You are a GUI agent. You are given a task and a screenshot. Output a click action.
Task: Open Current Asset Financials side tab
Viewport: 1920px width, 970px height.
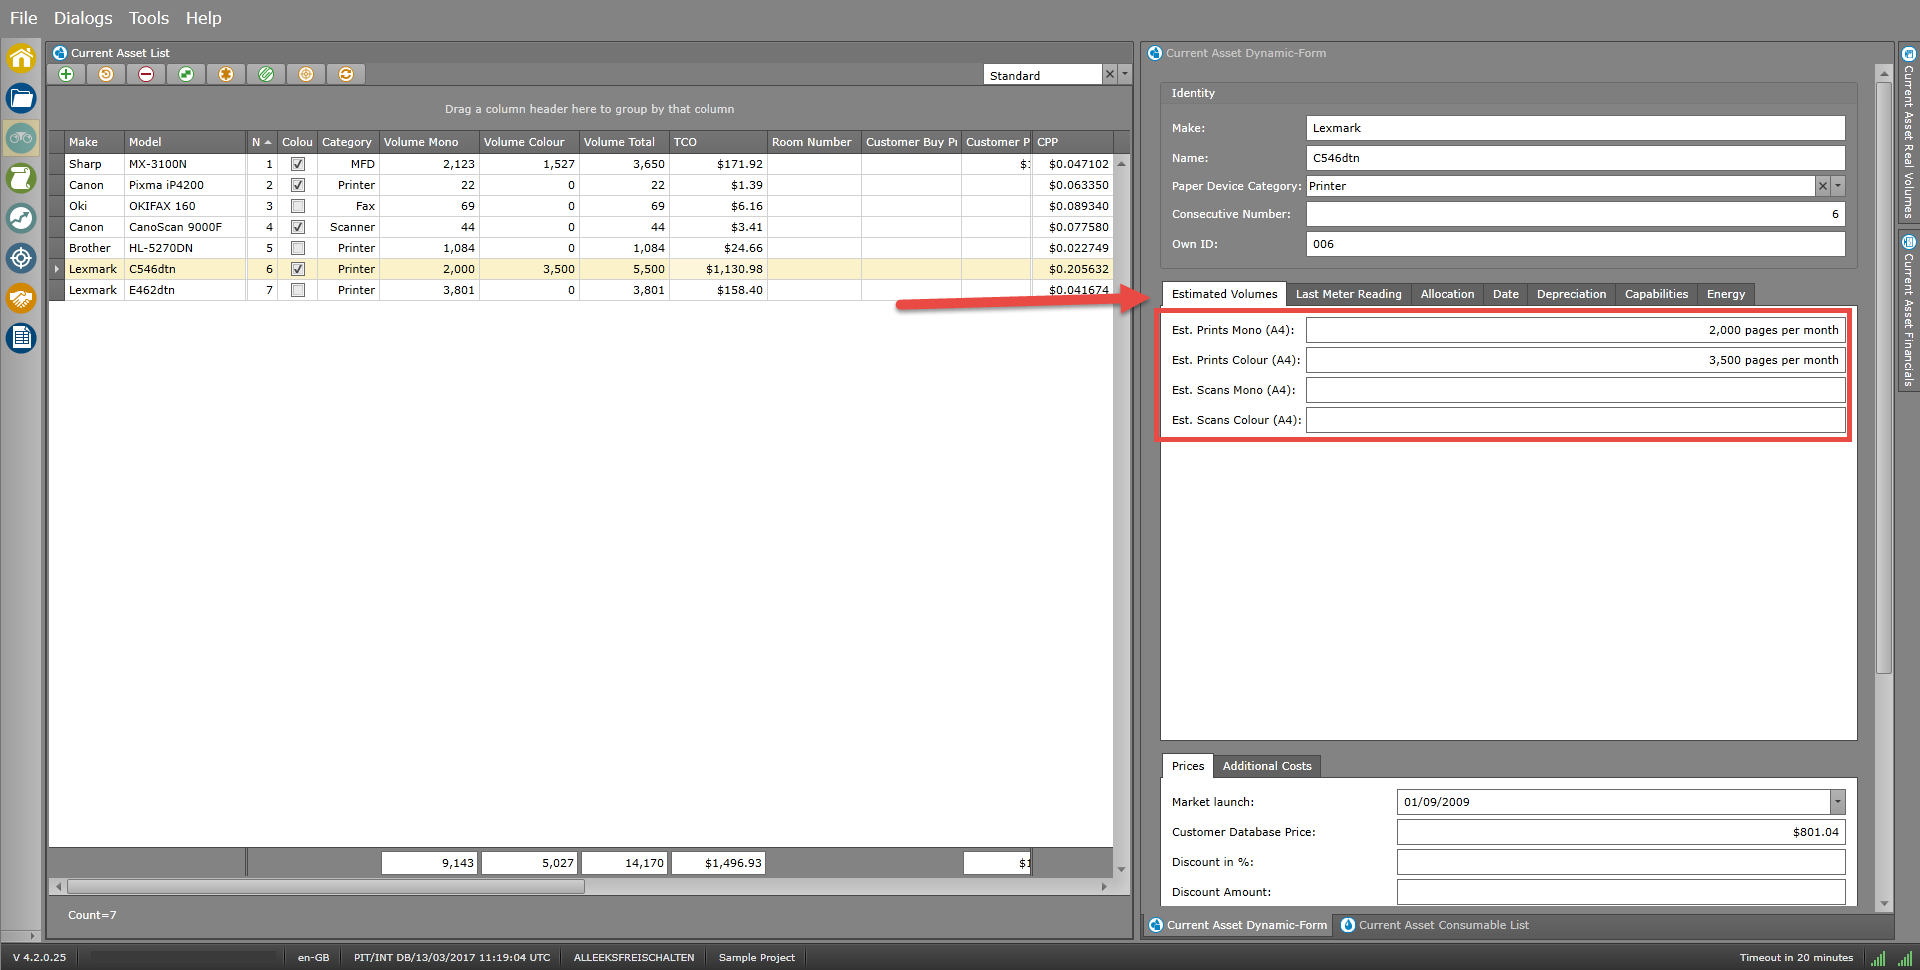(1908, 311)
